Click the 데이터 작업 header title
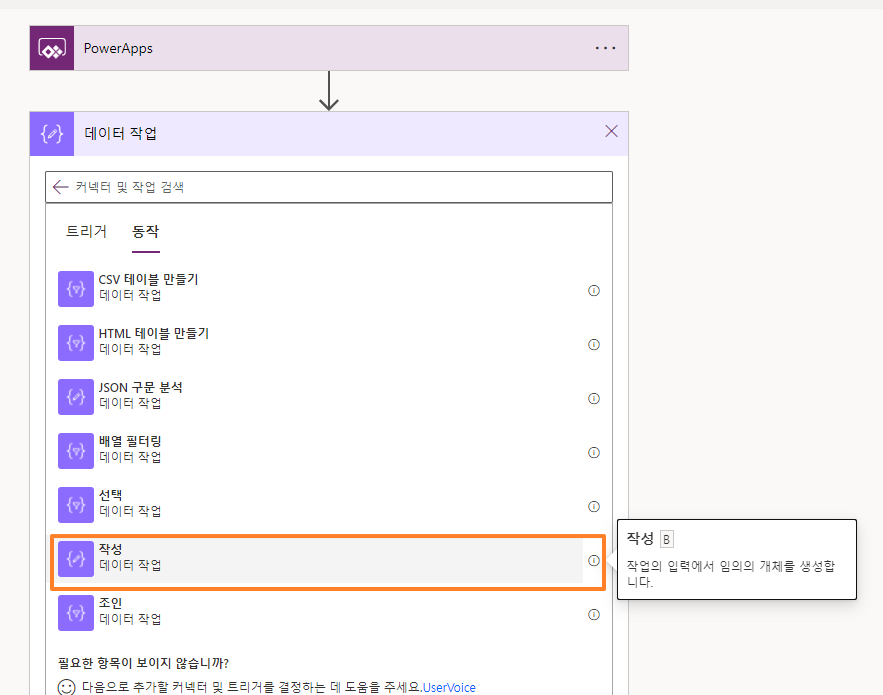This screenshot has width=883, height=695. coord(121,134)
